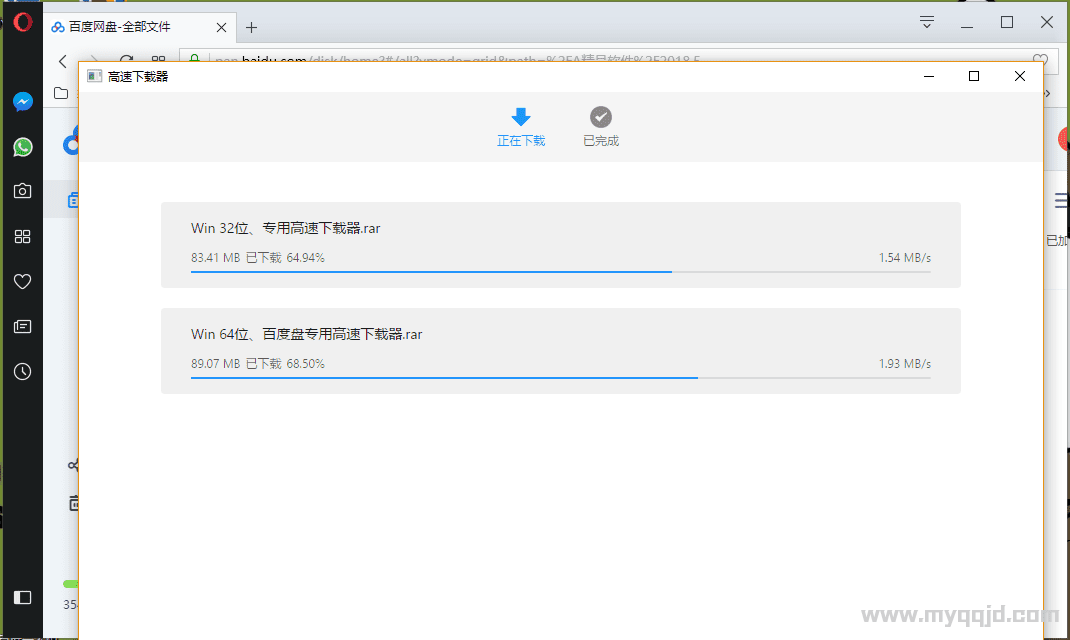Open a new browser tab

pyautogui.click(x=251, y=27)
